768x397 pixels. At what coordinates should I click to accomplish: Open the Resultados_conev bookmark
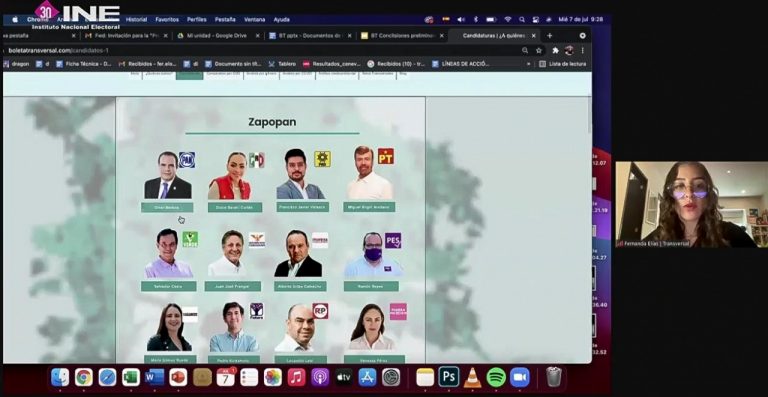[x=331, y=64]
